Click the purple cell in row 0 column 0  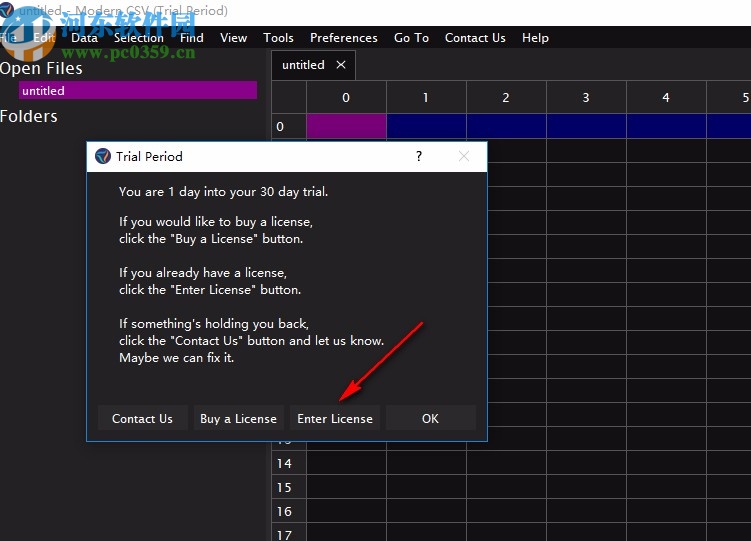[346, 126]
